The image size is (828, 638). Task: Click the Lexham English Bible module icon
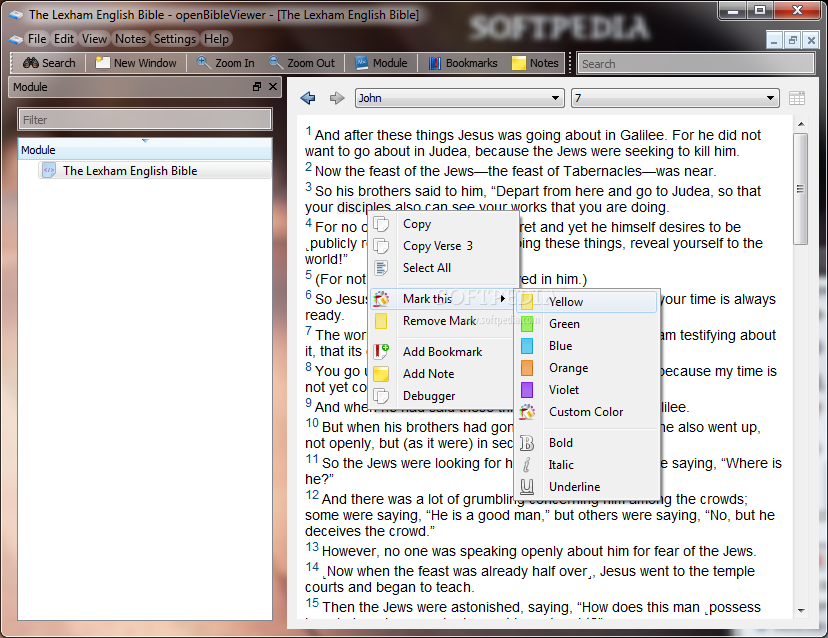point(49,171)
